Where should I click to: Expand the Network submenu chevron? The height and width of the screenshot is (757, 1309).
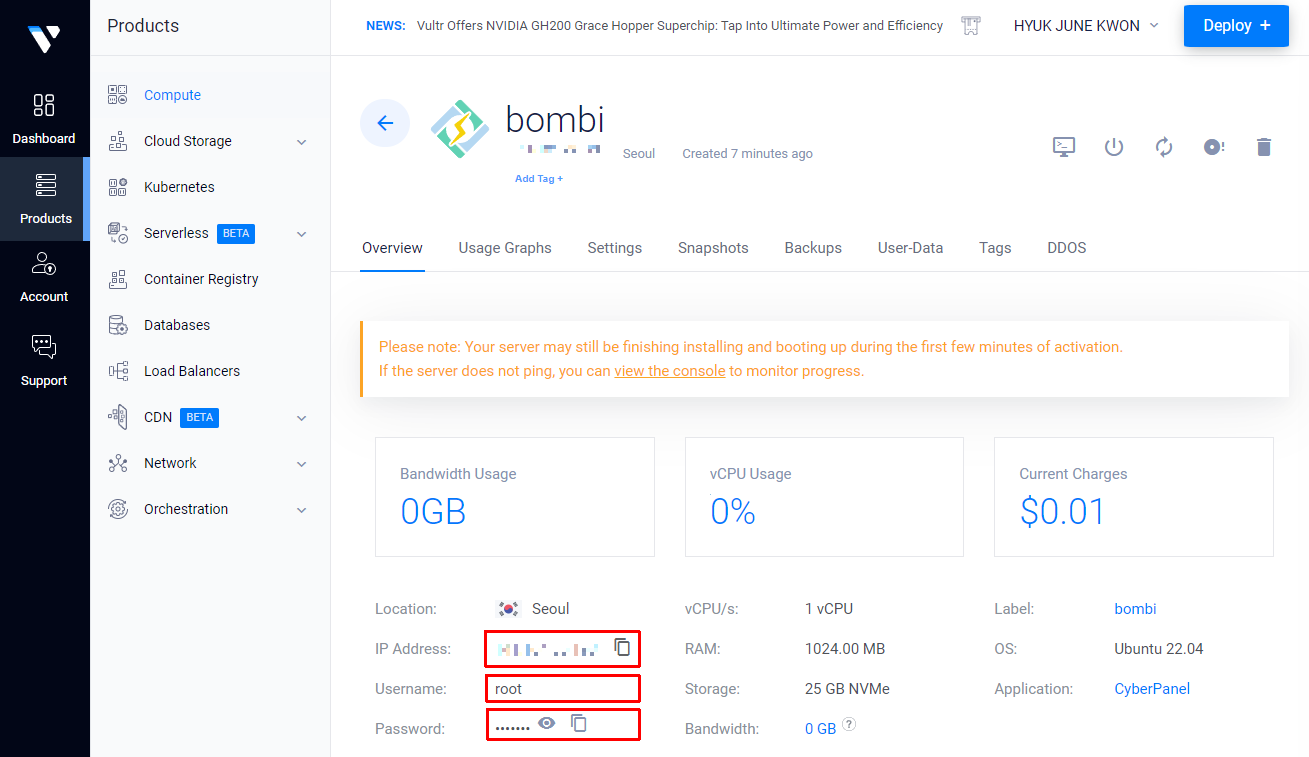302,464
